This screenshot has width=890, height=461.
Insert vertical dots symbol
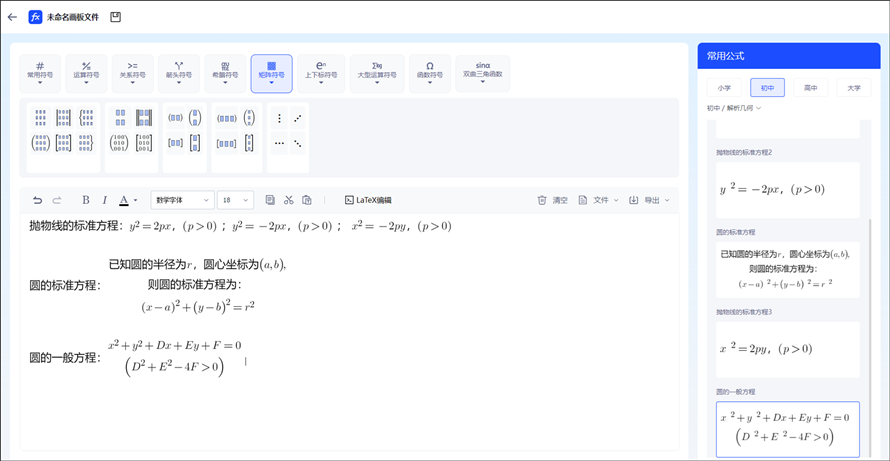(x=279, y=119)
